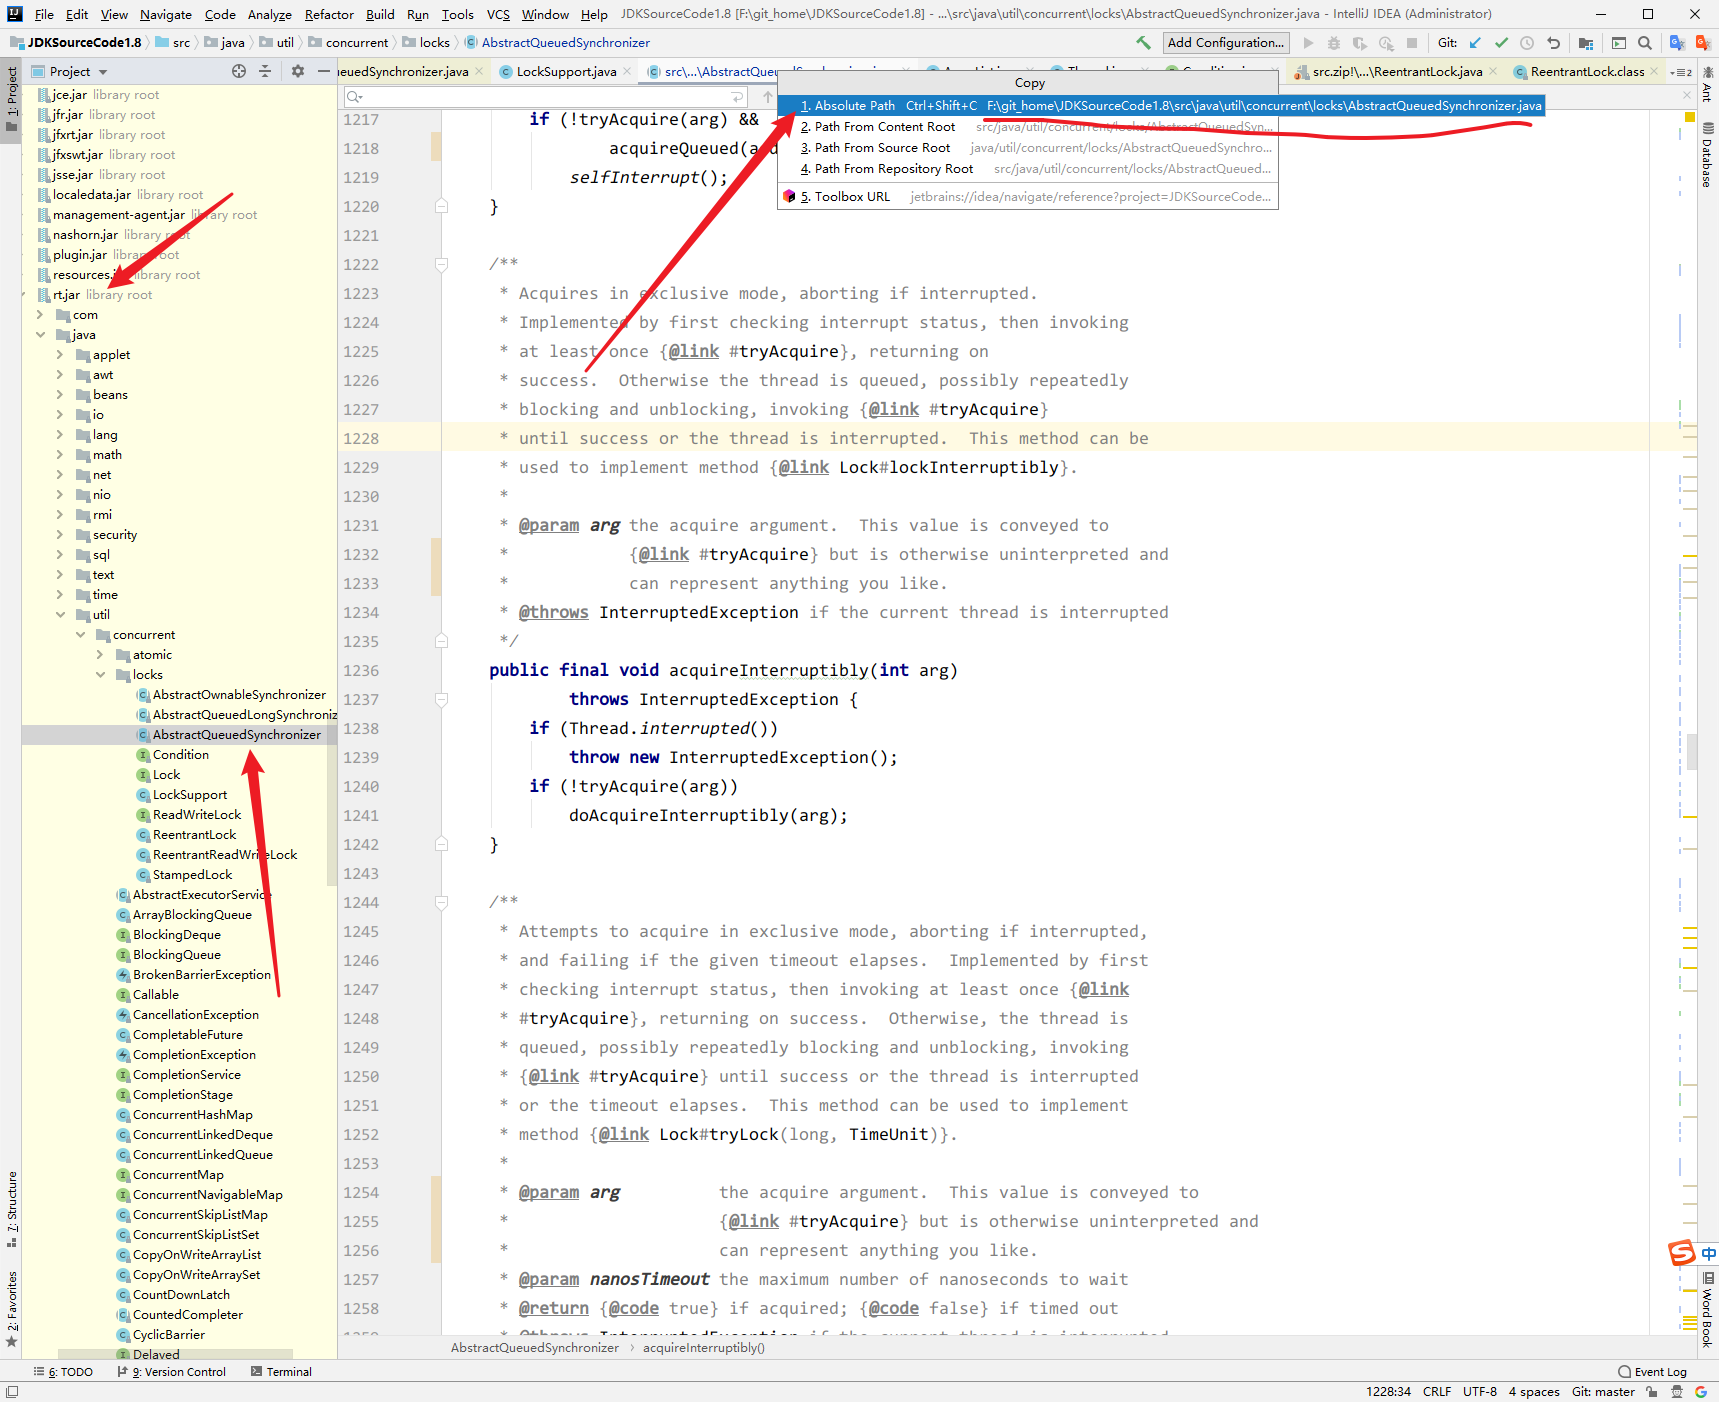Click the Search Everywhere magnifier icon
The height and width of the screenshot is (1402, 1719).
pos(1645,43)
